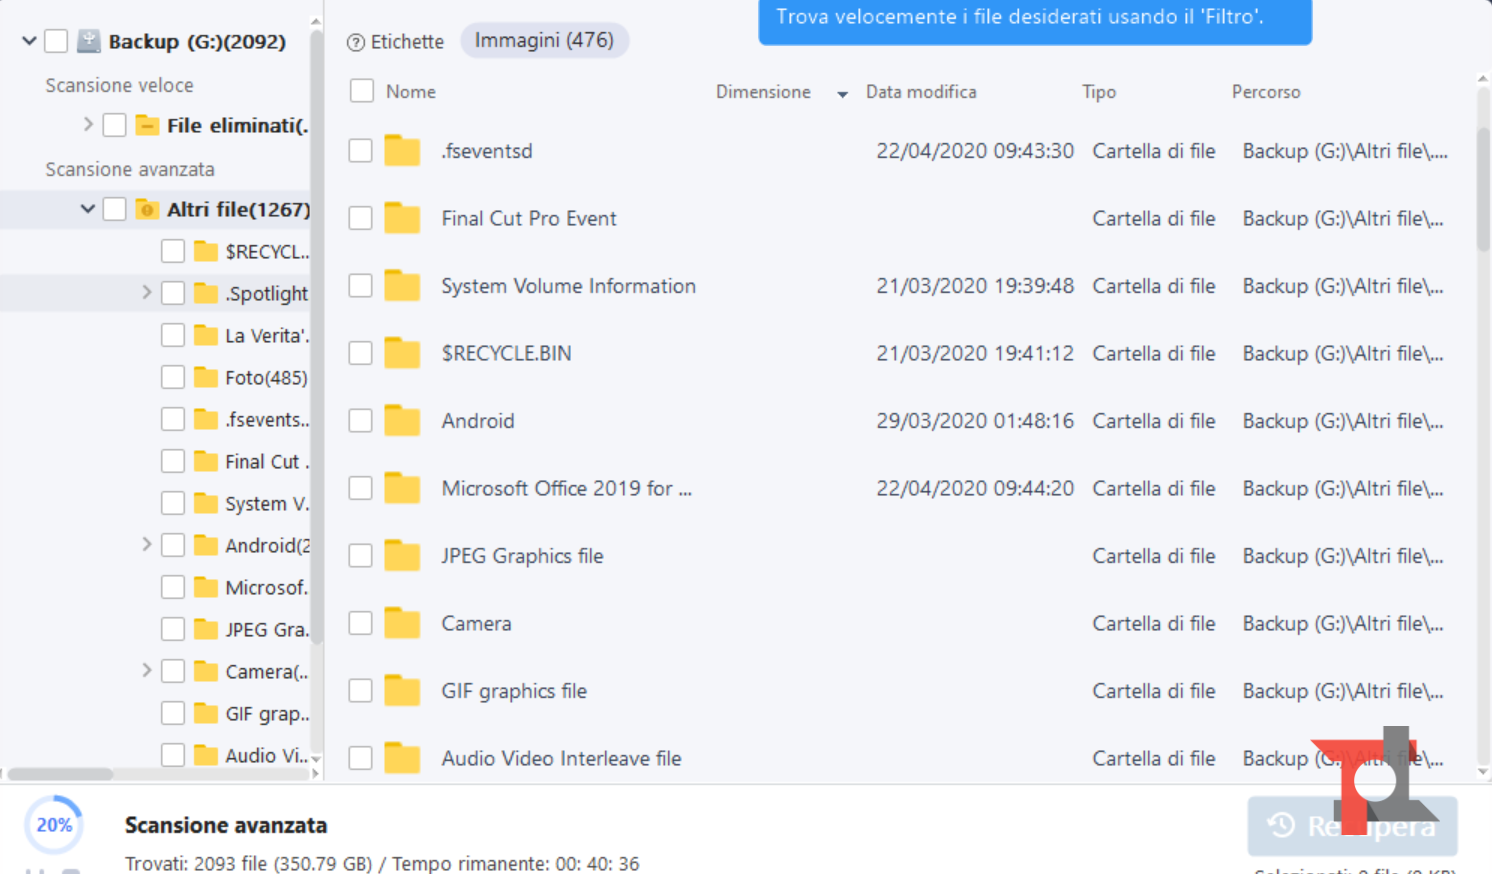The height and width of the screenshot is (874, 1492).
Task: Click the 20% scan progress circle
Action: tap(54, 825)
